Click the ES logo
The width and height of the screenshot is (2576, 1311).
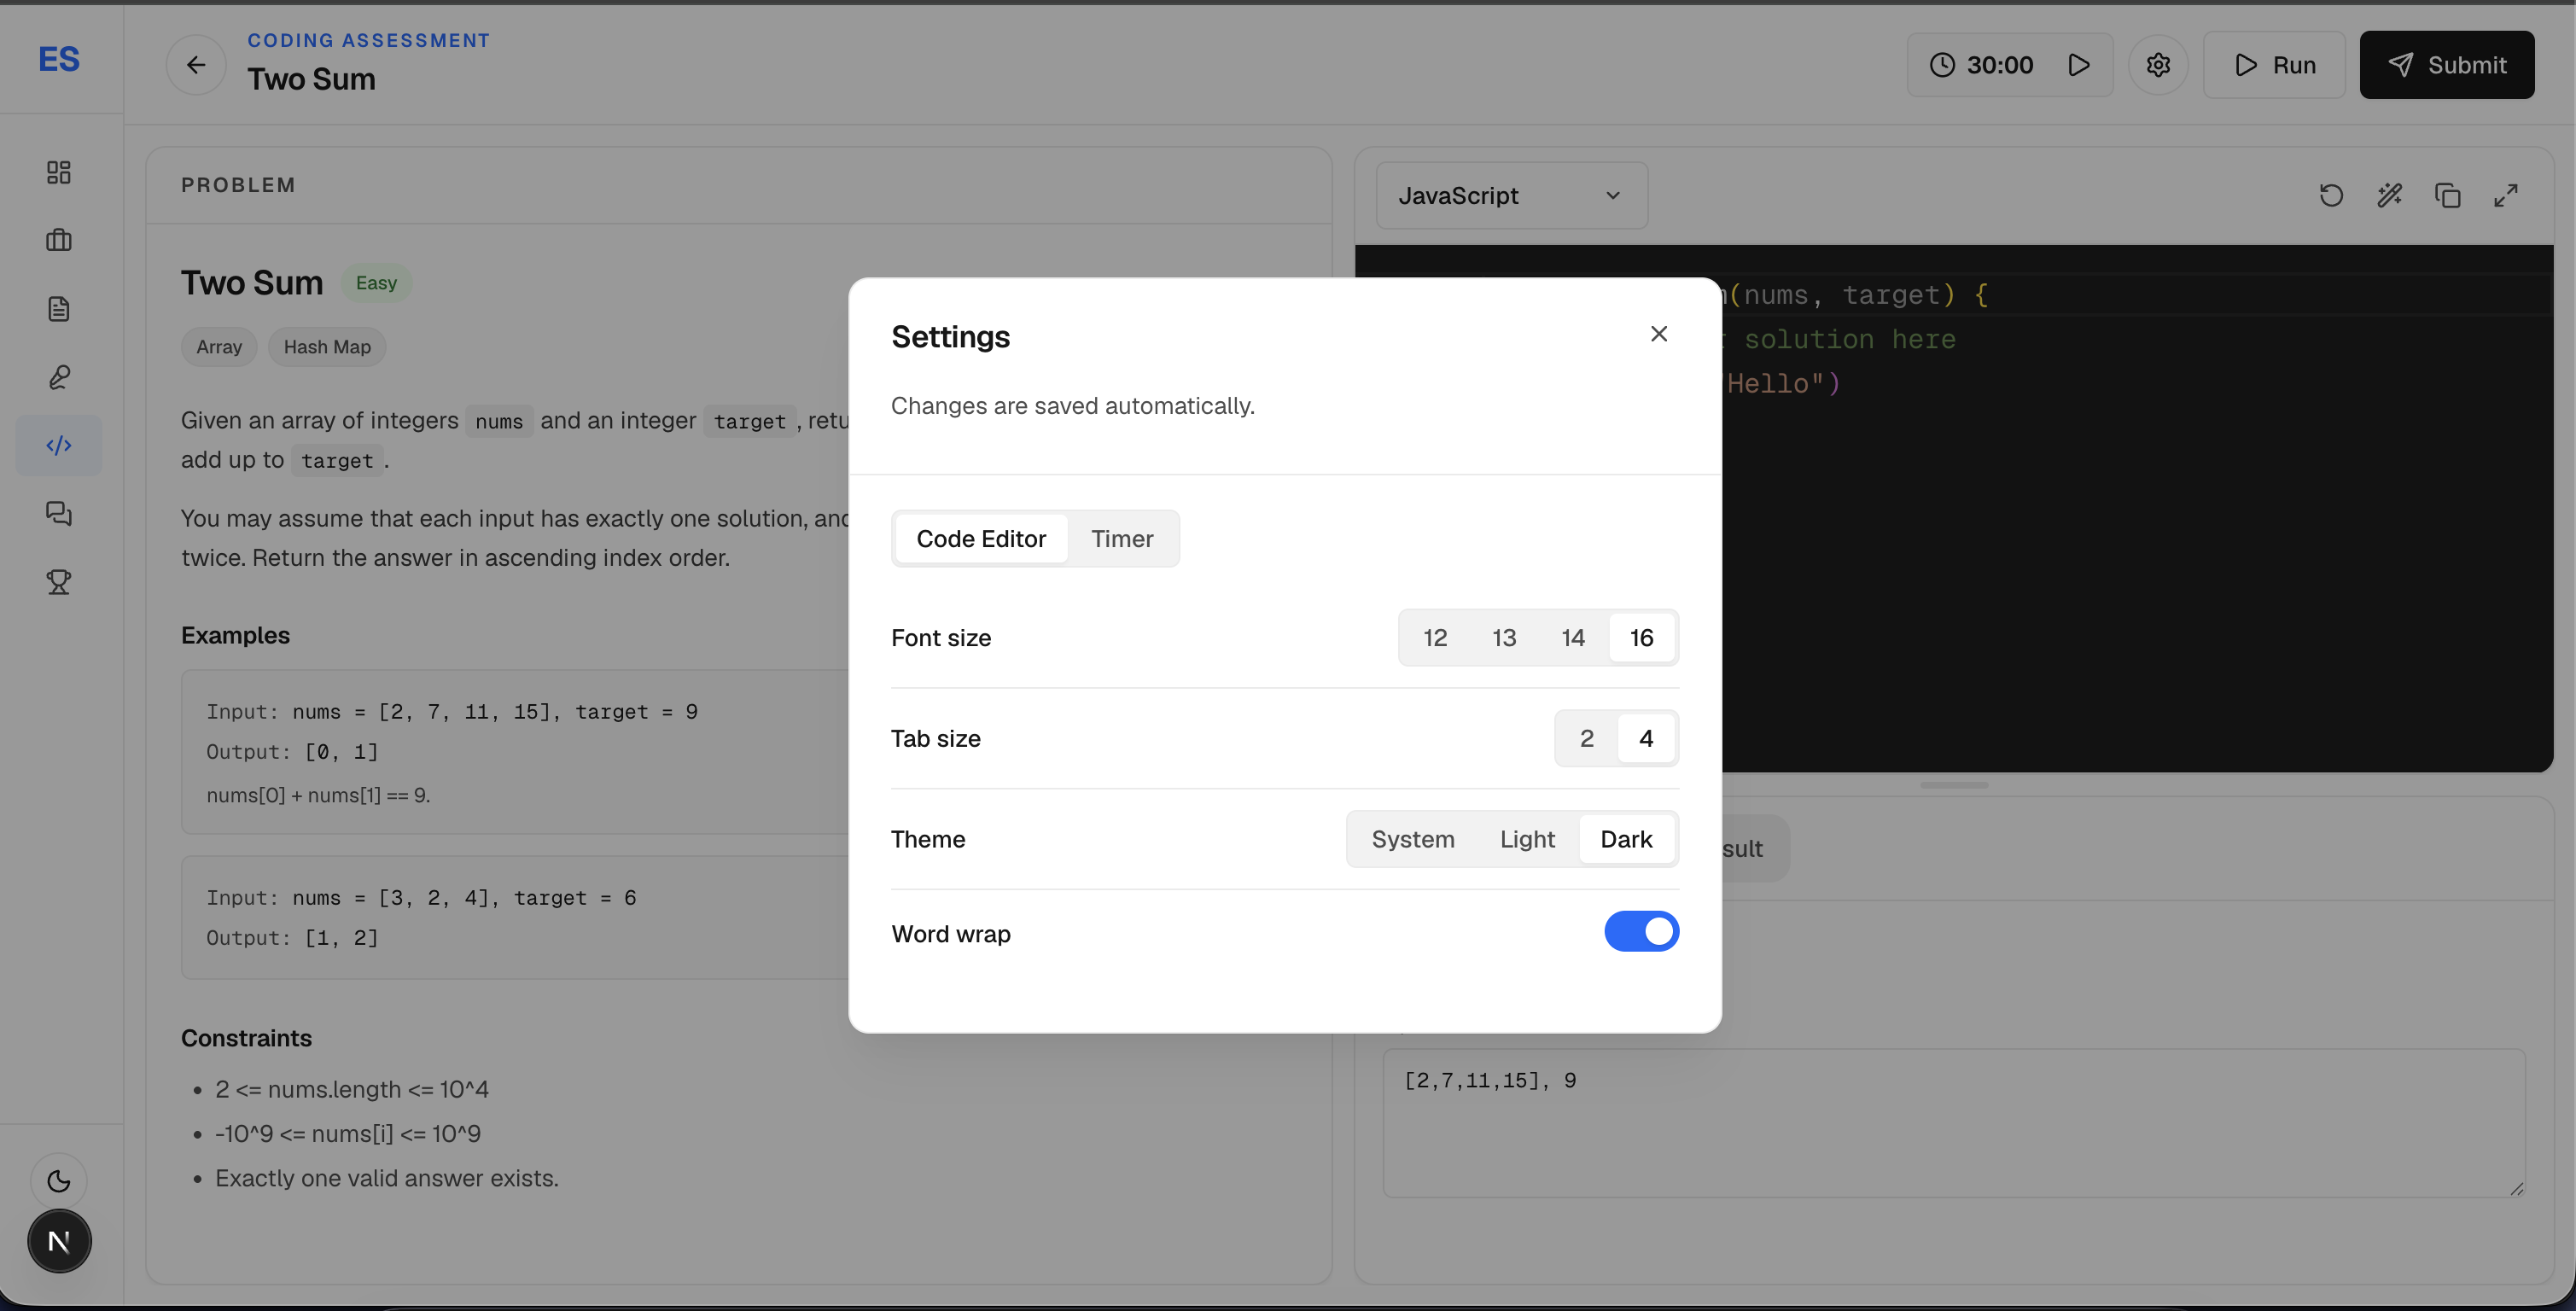click(59, 59)
